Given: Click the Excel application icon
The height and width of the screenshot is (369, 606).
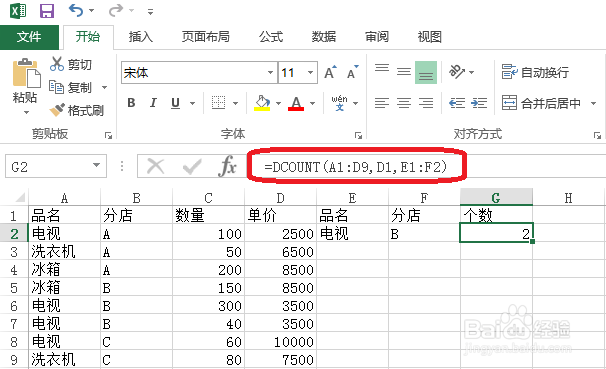Looking at the screenshot, I should tap(18, 10).
